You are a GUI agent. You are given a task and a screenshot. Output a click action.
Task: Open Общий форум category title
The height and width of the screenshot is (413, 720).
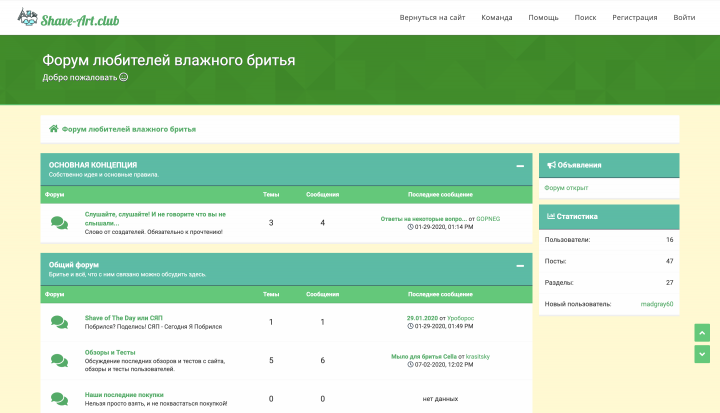point(73,265)
